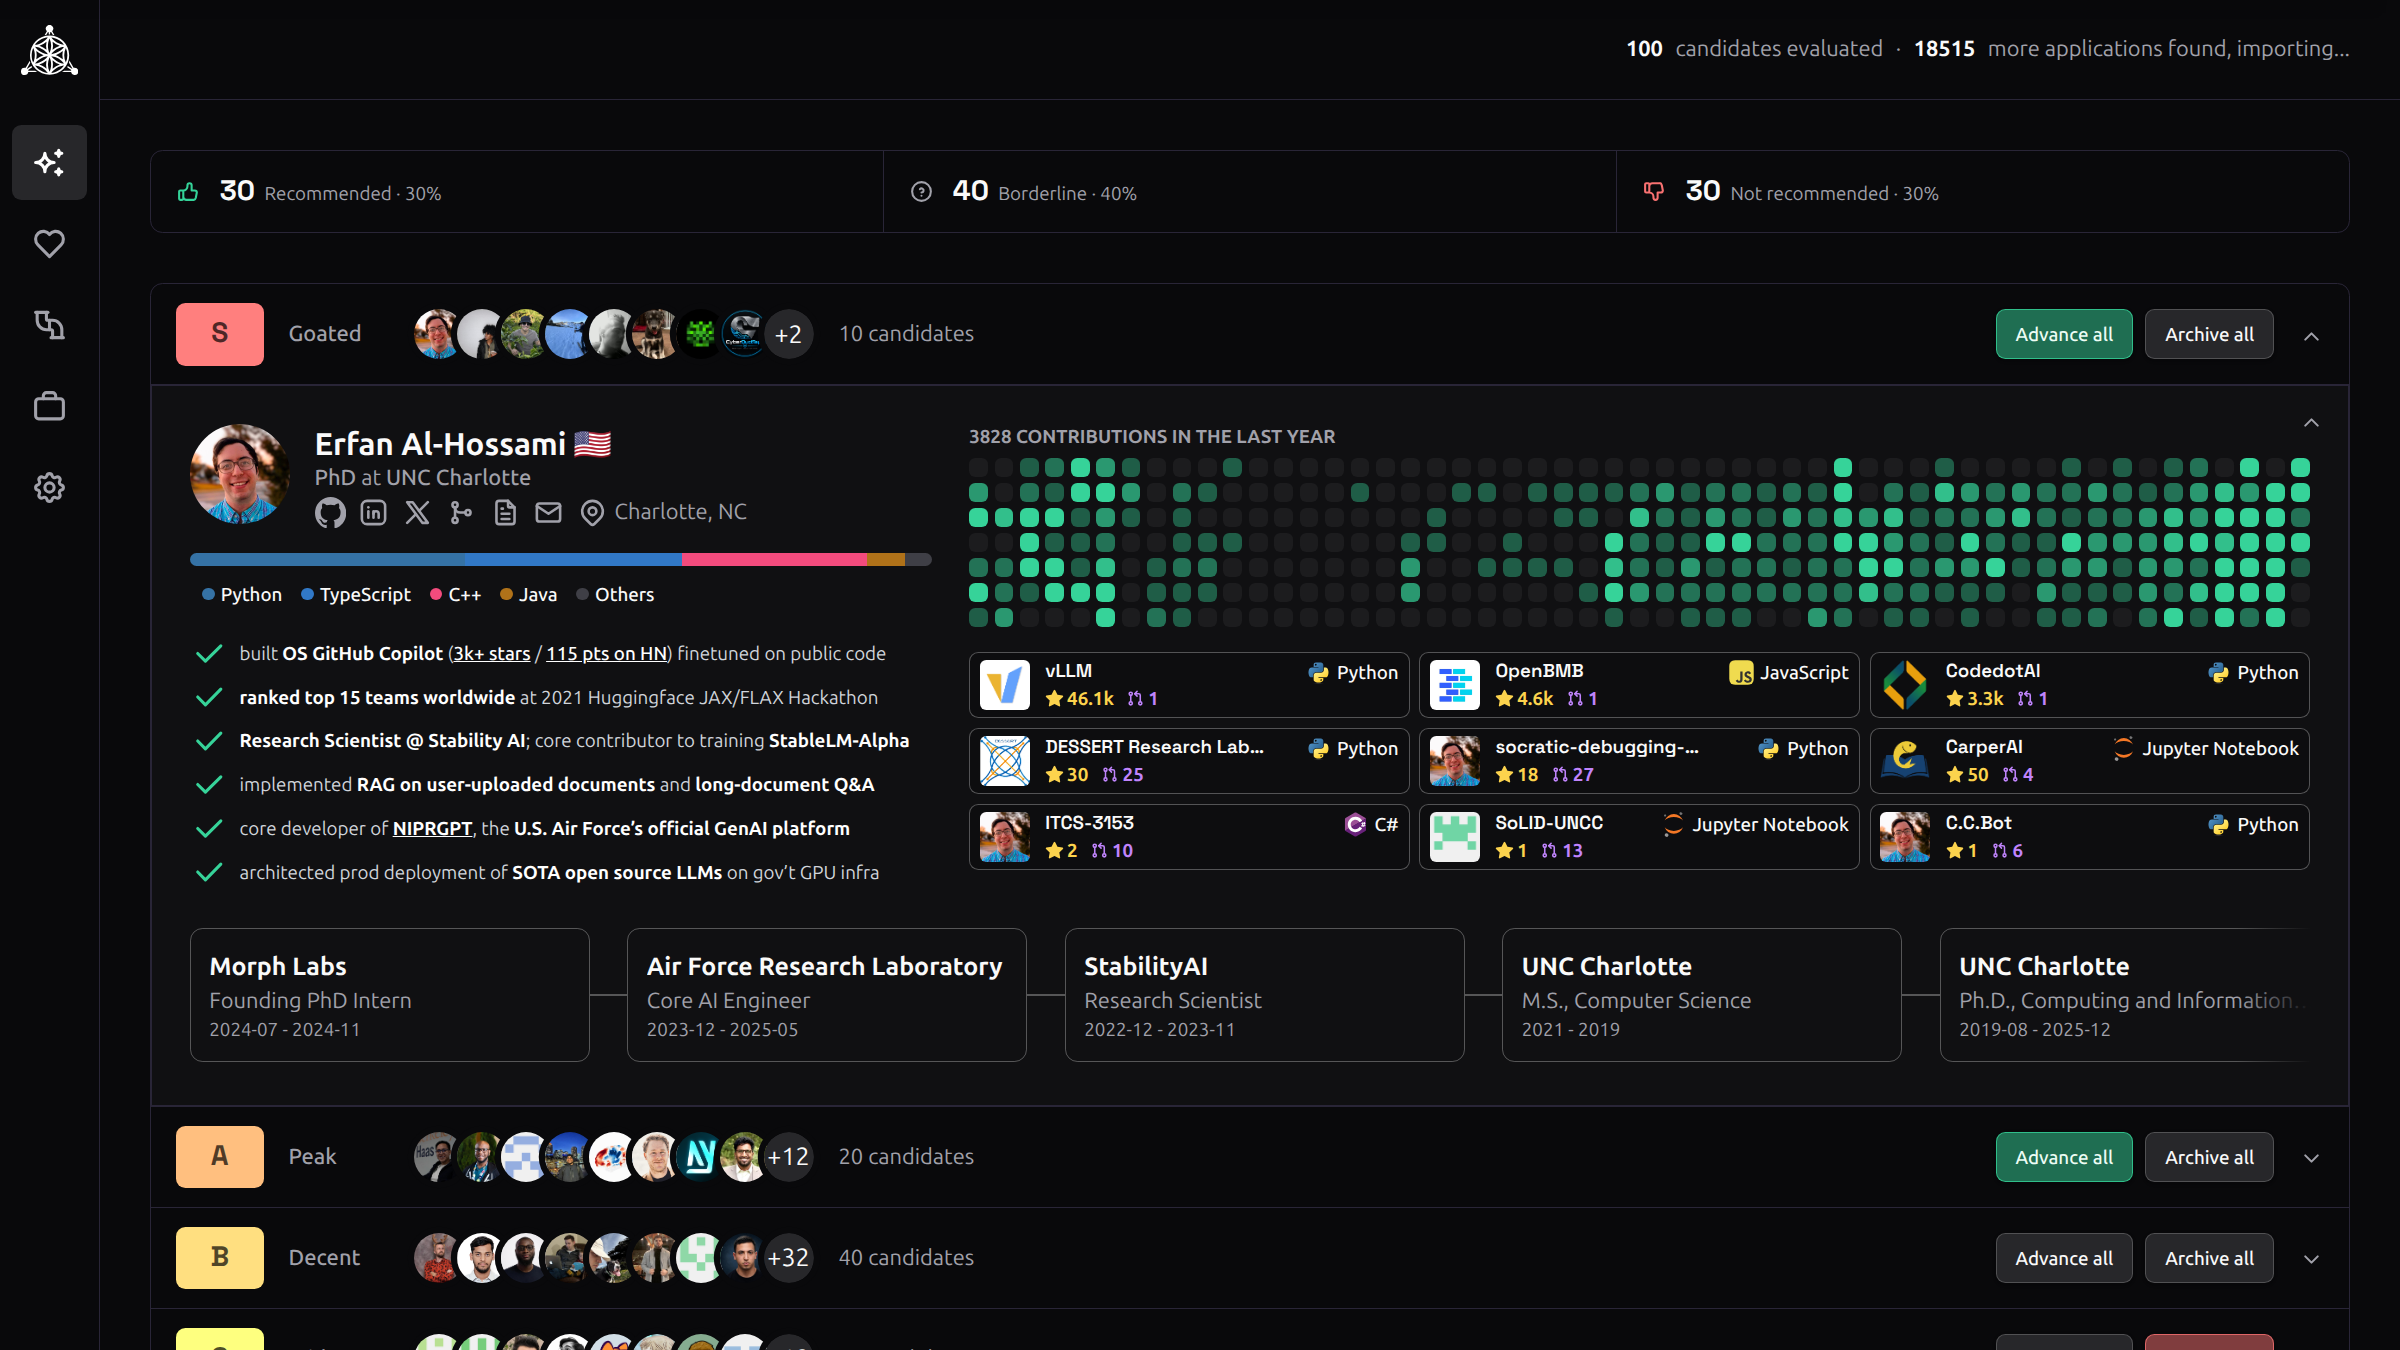Show the +12 more Peak candidates
Screen dimensions: 2400x1350
point(788,1157)
